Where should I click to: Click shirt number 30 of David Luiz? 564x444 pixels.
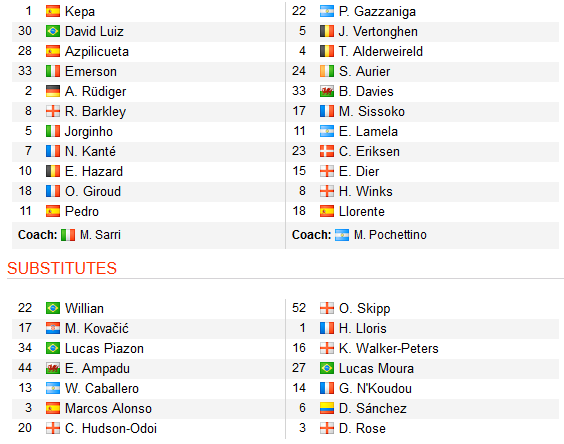(x=25, y=31)
